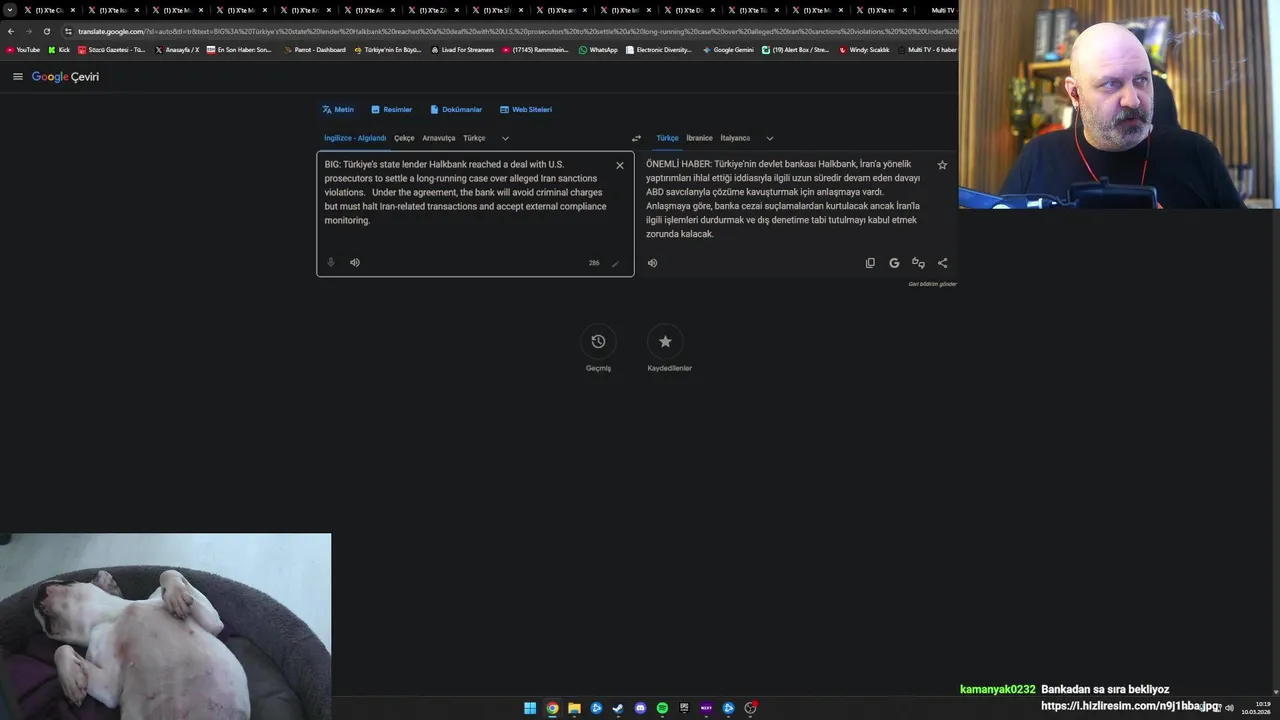Switch to the Metin tab

point(338,110)
